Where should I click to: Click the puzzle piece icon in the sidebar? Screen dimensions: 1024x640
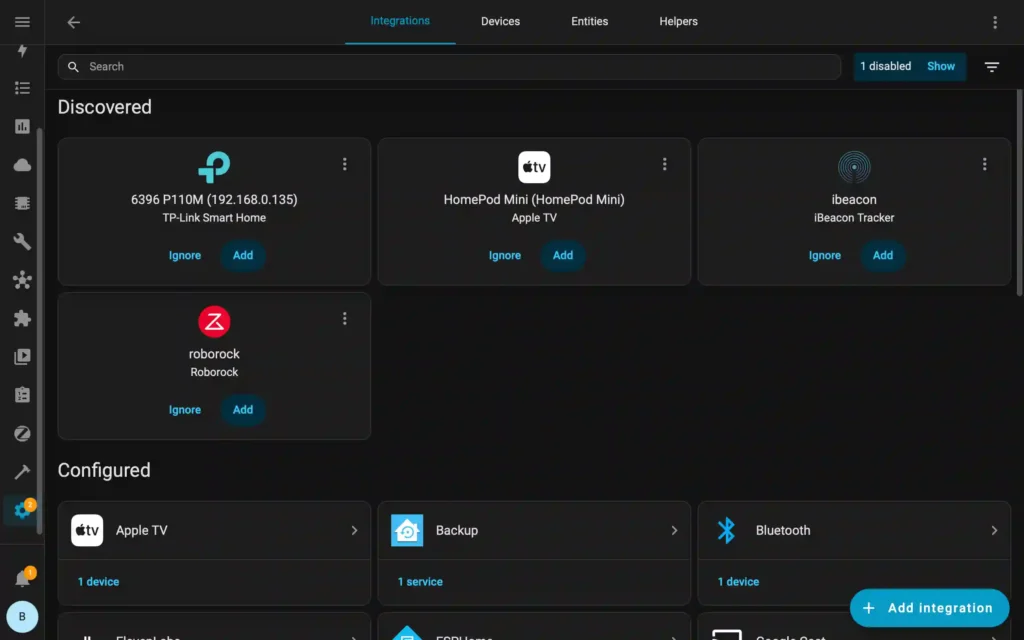(21, 318)
